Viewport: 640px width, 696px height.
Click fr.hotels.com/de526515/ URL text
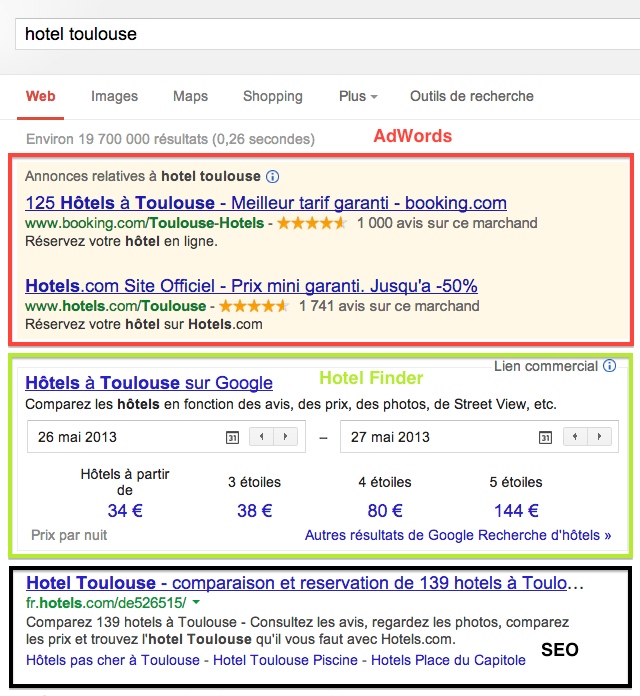tap(106, 603)
